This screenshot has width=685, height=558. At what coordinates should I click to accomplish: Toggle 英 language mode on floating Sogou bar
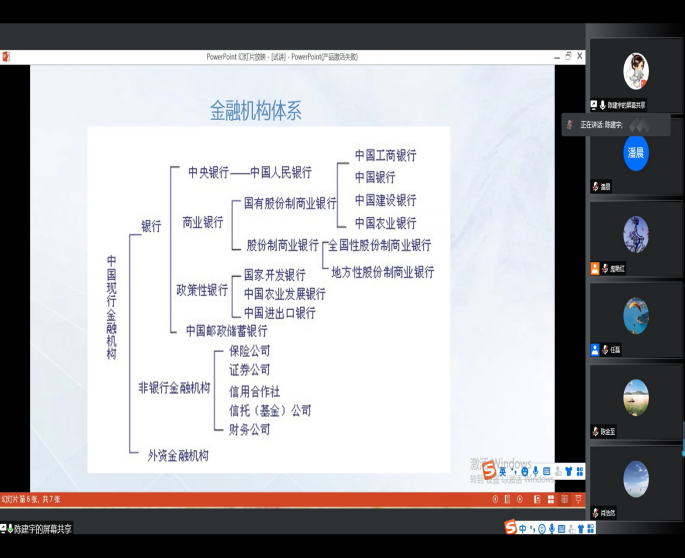click(503, 471)
